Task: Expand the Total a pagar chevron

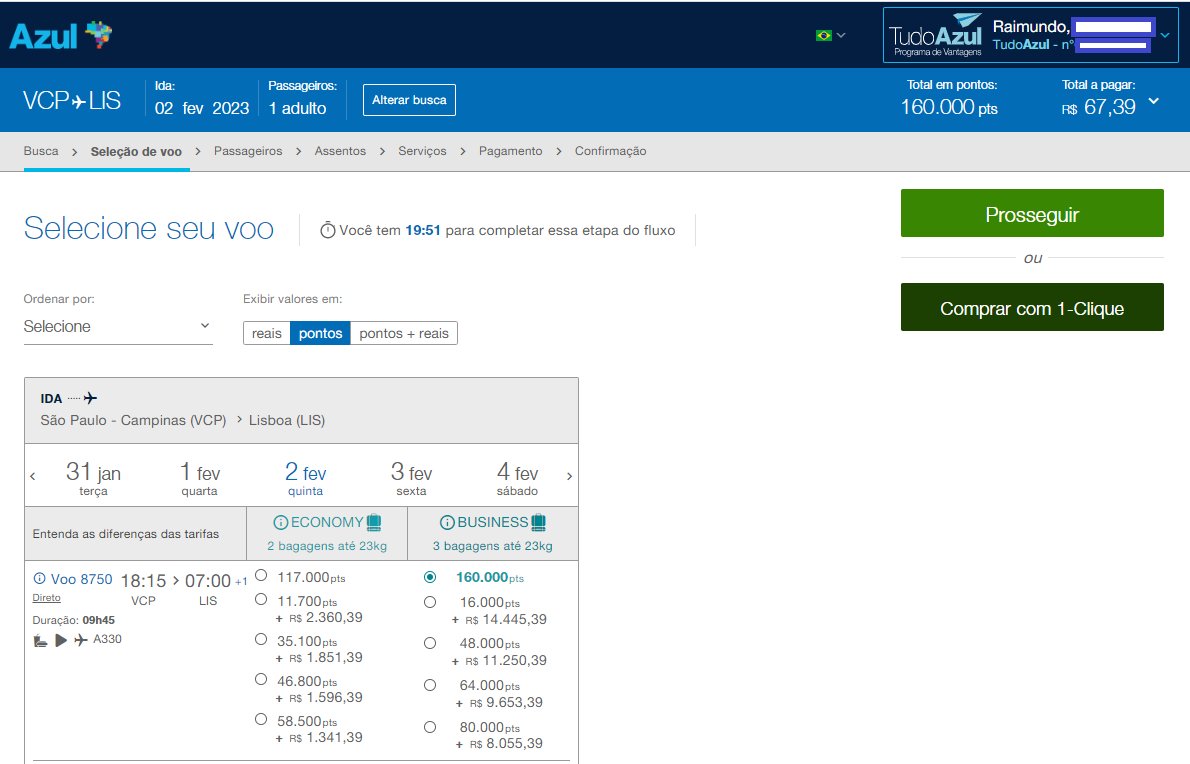Action: [x=1154, y=101]
